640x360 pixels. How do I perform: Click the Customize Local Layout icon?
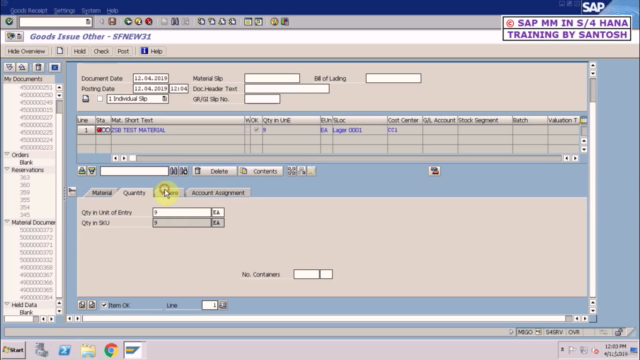pyautogui.click(x=285, y=22)
